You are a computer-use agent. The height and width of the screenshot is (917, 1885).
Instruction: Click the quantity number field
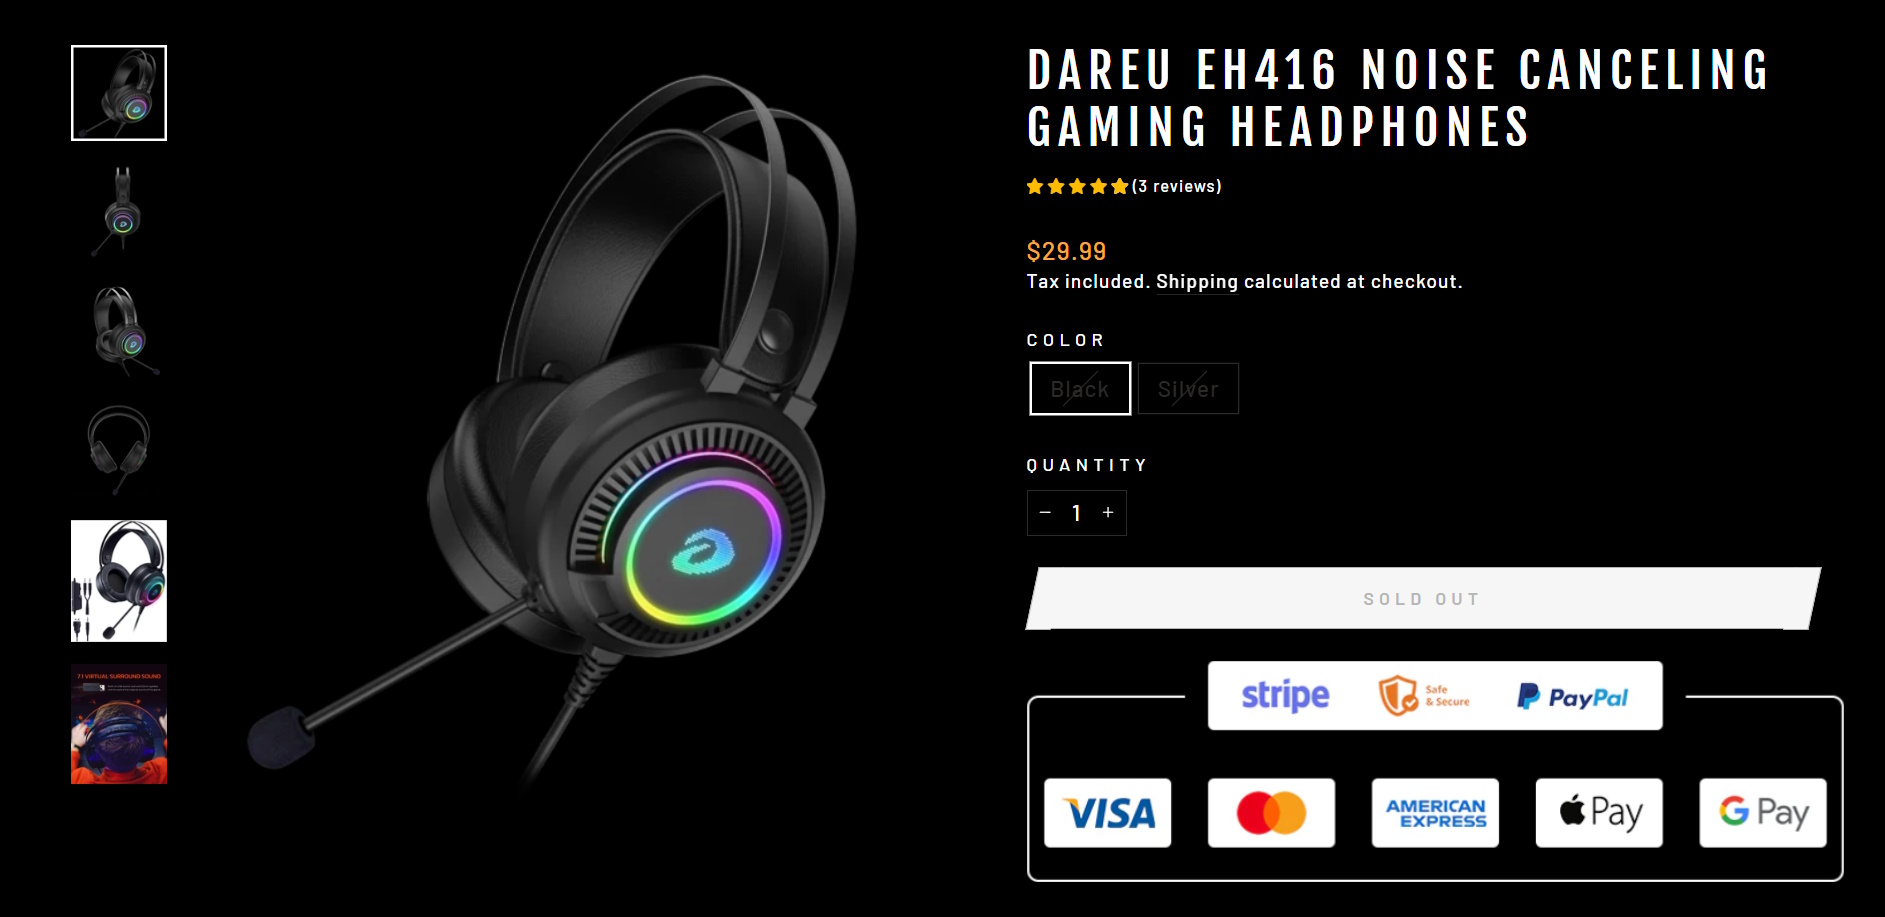click(1077, 513)
